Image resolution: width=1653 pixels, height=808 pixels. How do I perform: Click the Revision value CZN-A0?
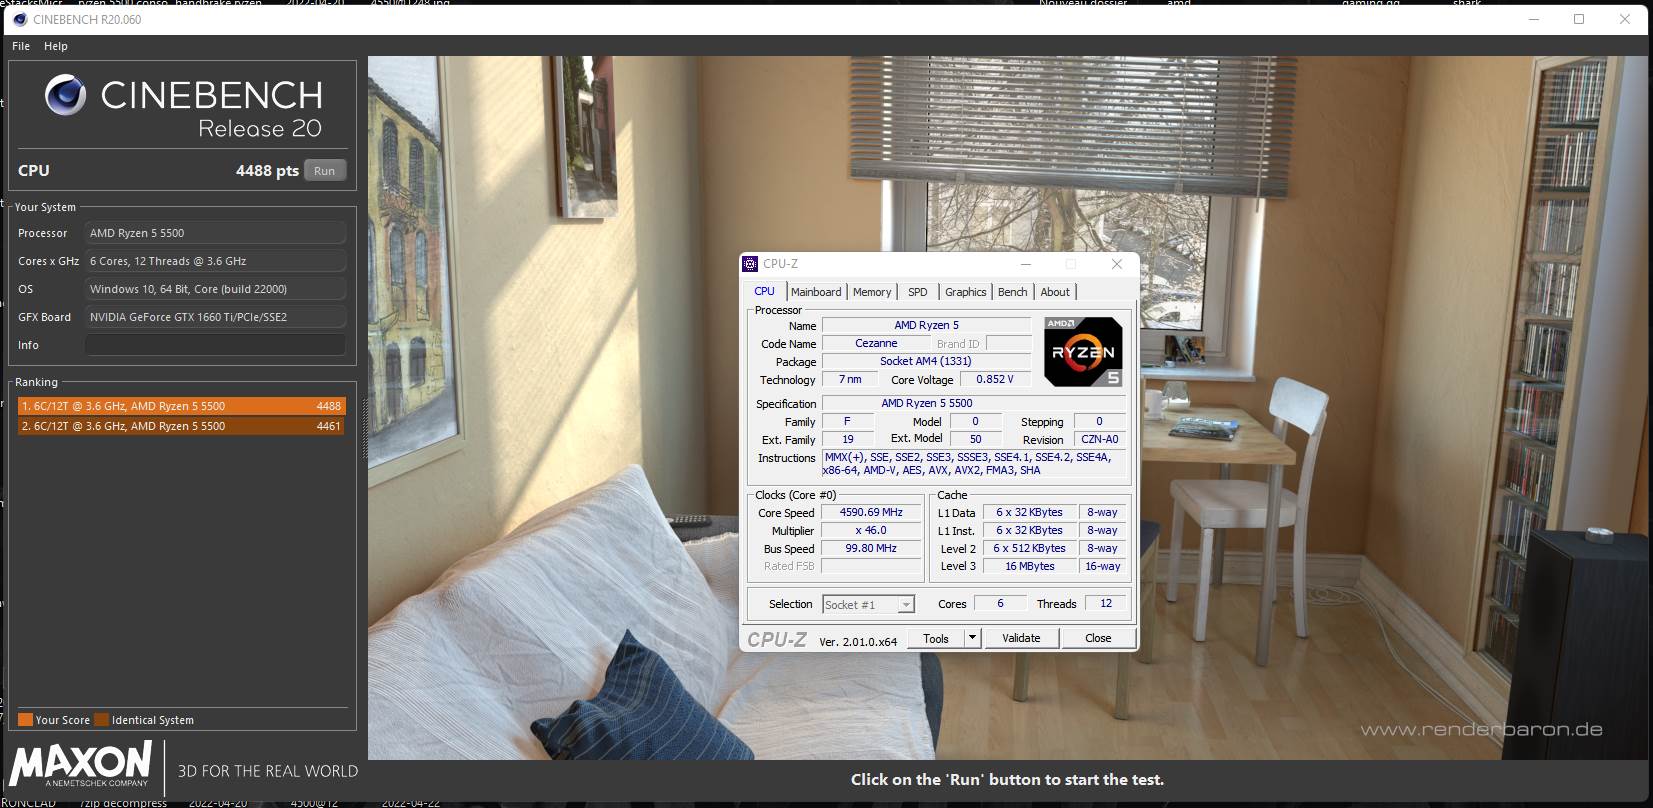tap(1100, 439)
